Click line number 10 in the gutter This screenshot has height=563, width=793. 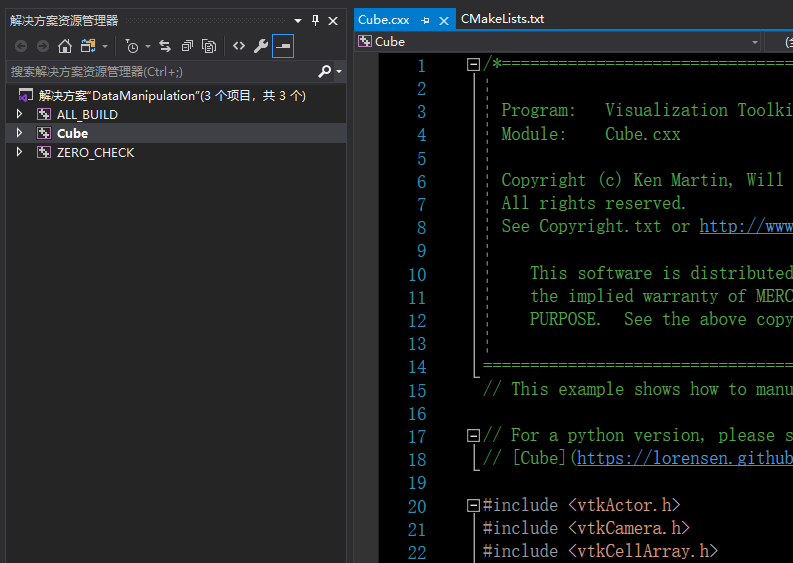[x=417, y=275]
